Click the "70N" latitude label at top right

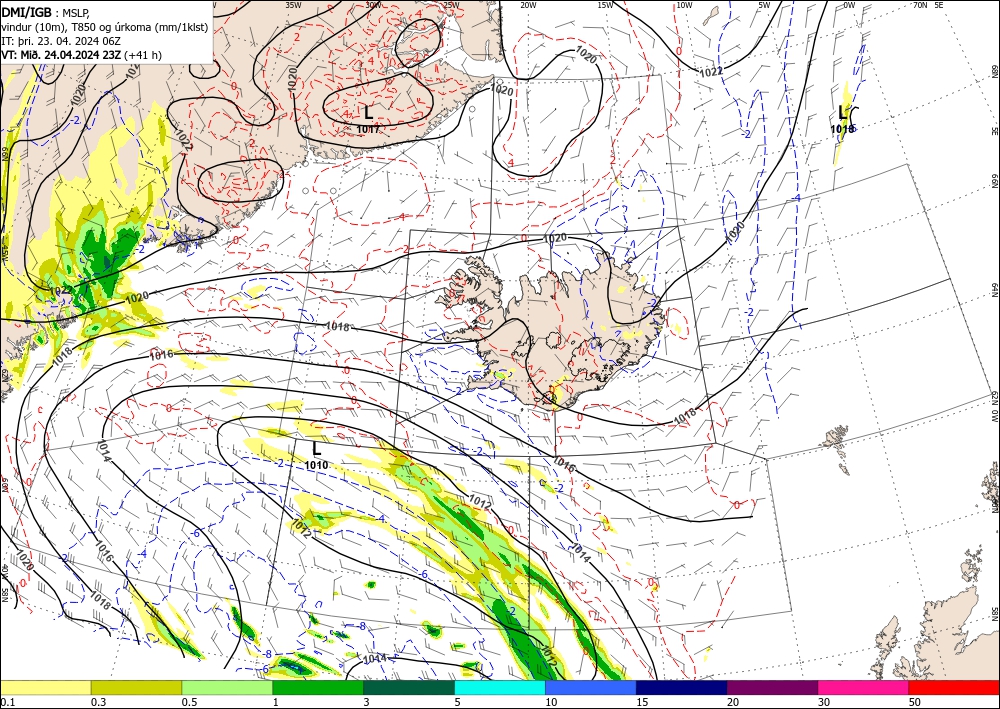tap(920, 5)
